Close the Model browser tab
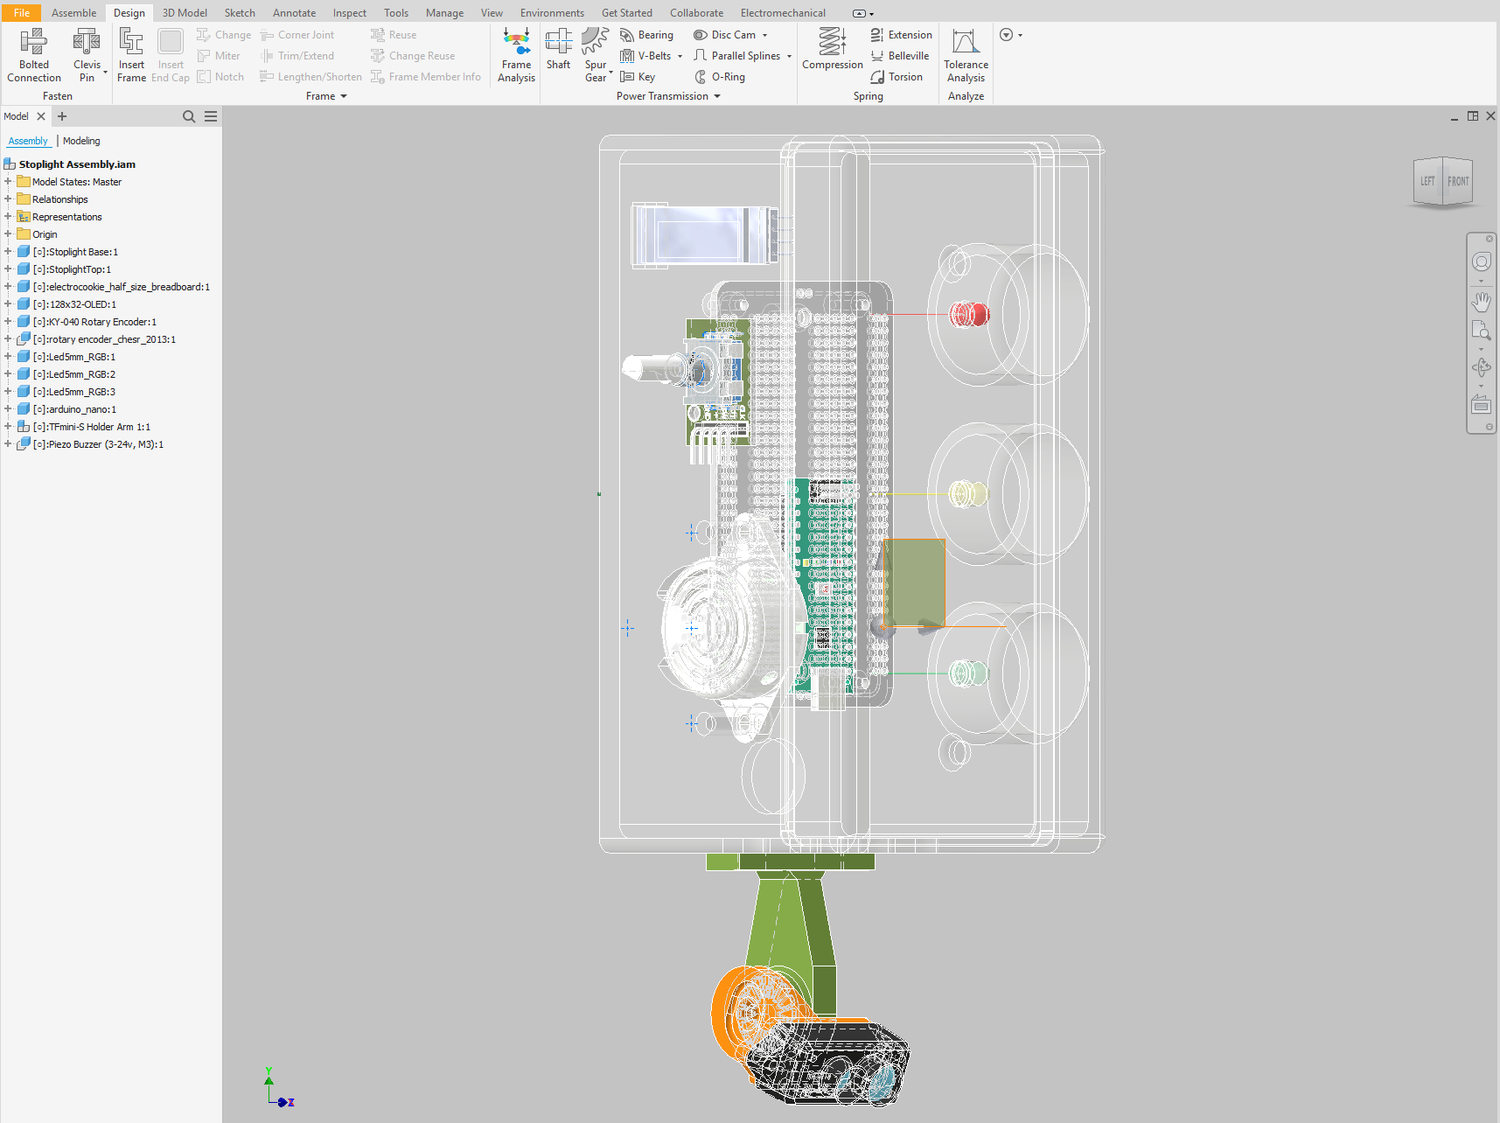The image size is (1500, 1123). [x=41, y=117]
